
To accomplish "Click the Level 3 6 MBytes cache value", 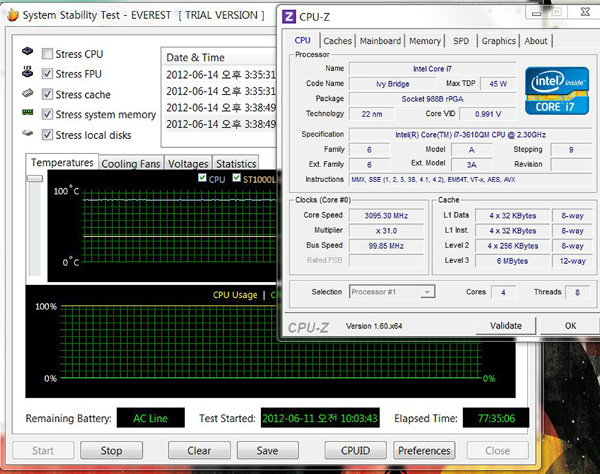I will [512, 261].
